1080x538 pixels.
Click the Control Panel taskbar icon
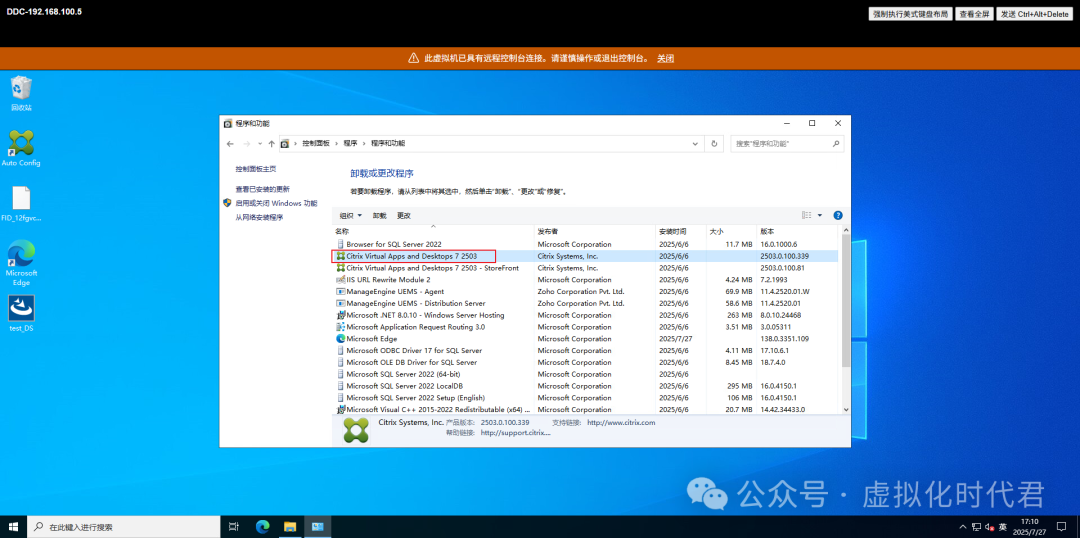318,527
